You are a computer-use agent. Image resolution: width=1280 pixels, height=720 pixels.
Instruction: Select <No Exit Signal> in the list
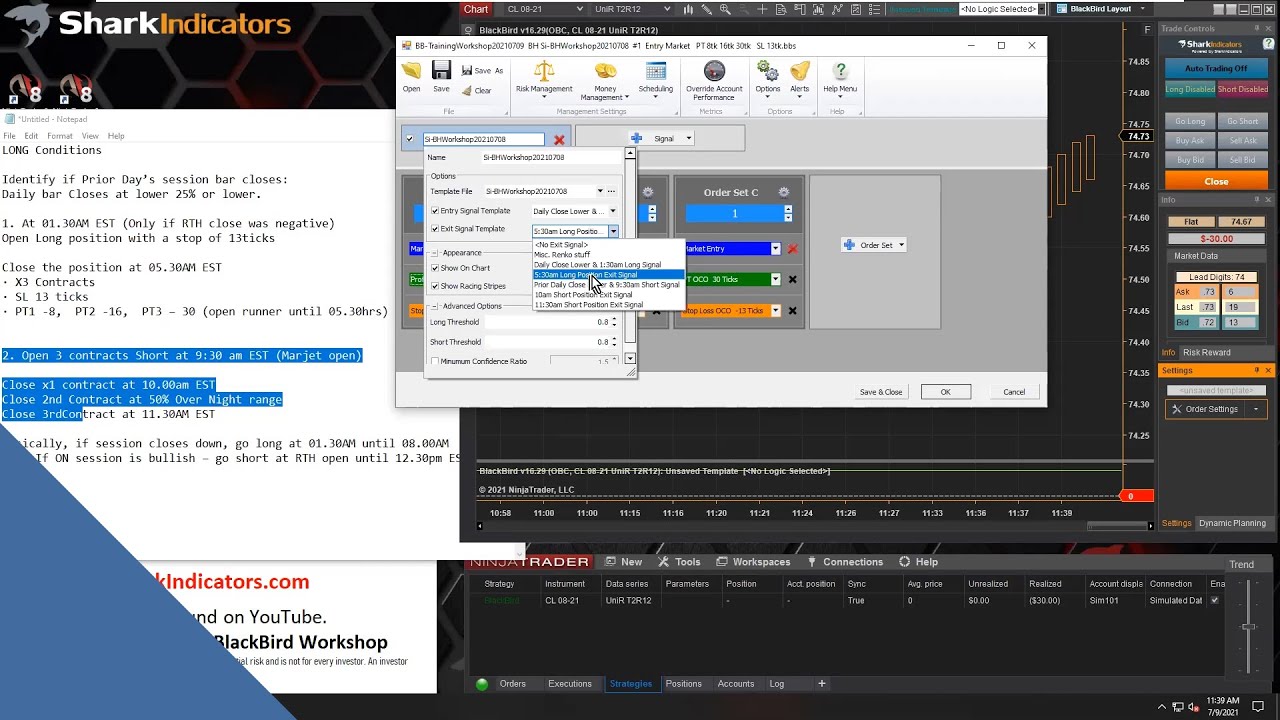point(561,245)
